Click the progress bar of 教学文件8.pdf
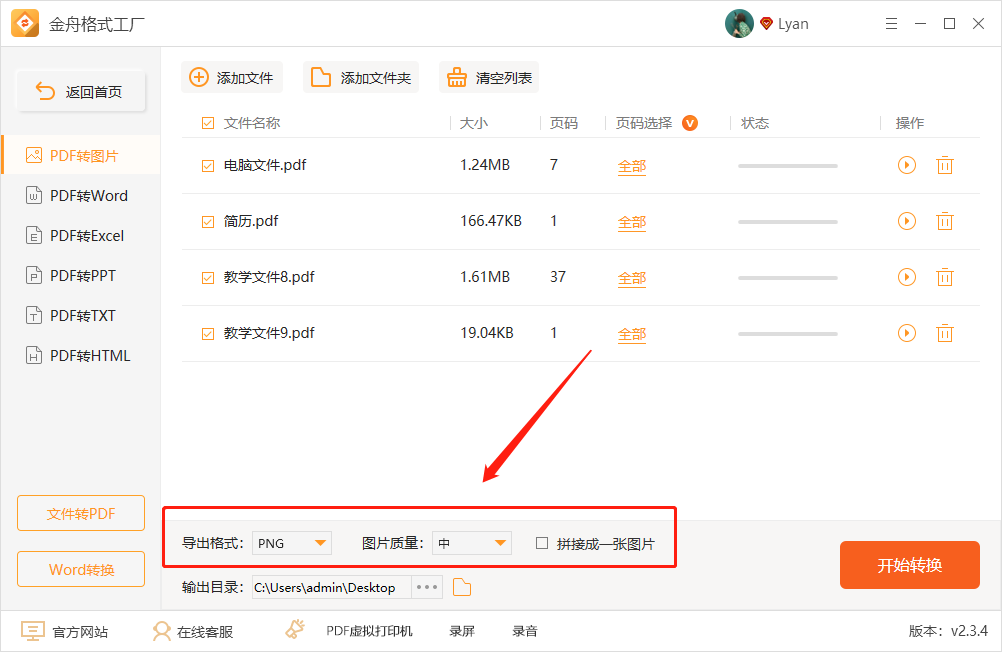Image resolution: width=1002 pixels, height=652 pixels. tap(787, 277)
